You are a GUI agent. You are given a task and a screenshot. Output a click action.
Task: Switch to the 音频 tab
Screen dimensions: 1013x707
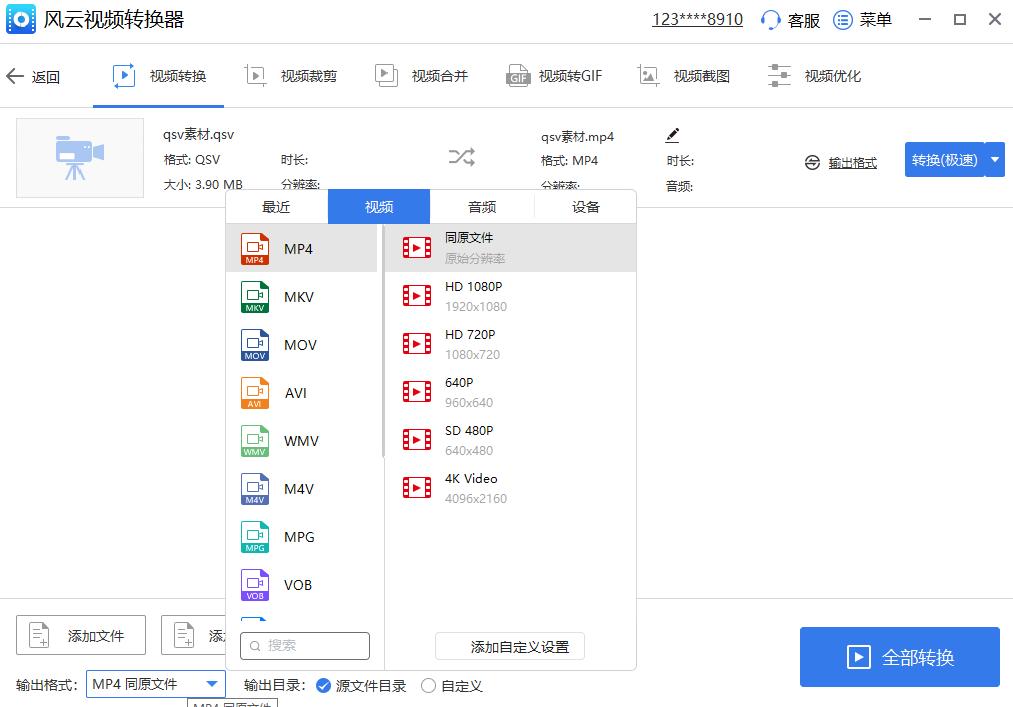pos(481,207)
